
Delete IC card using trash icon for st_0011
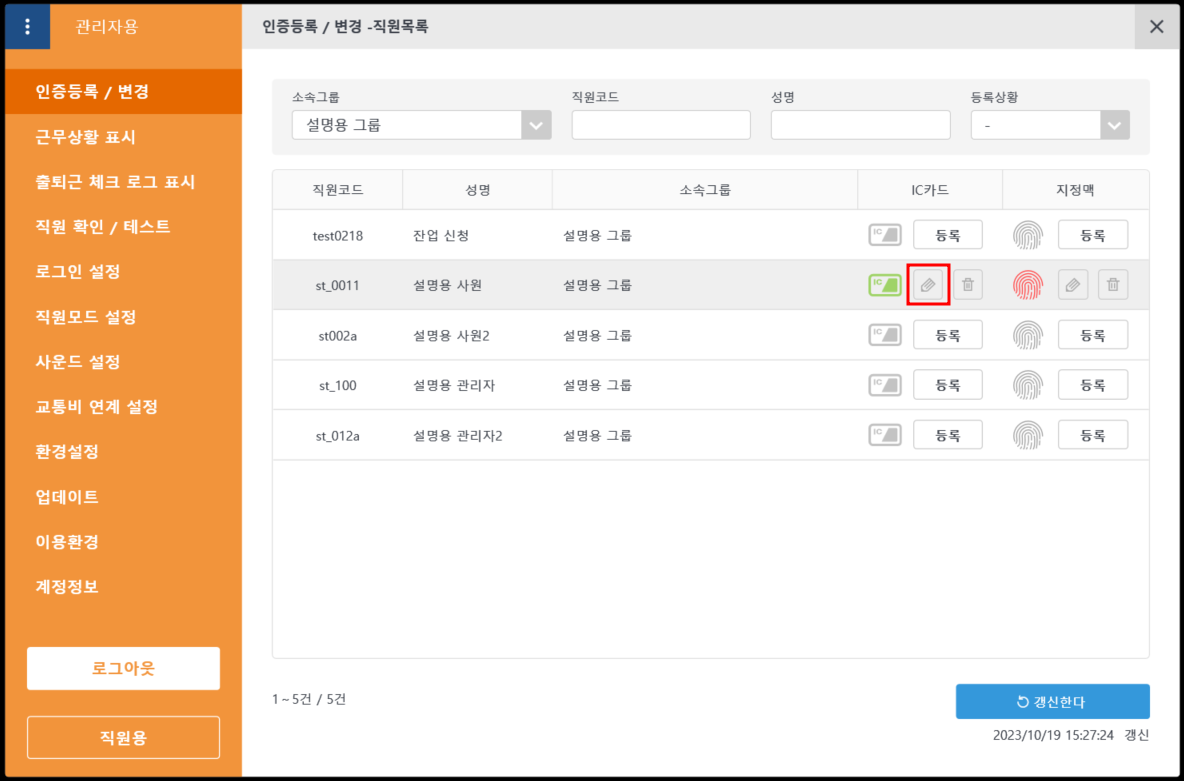coord(967,285)
